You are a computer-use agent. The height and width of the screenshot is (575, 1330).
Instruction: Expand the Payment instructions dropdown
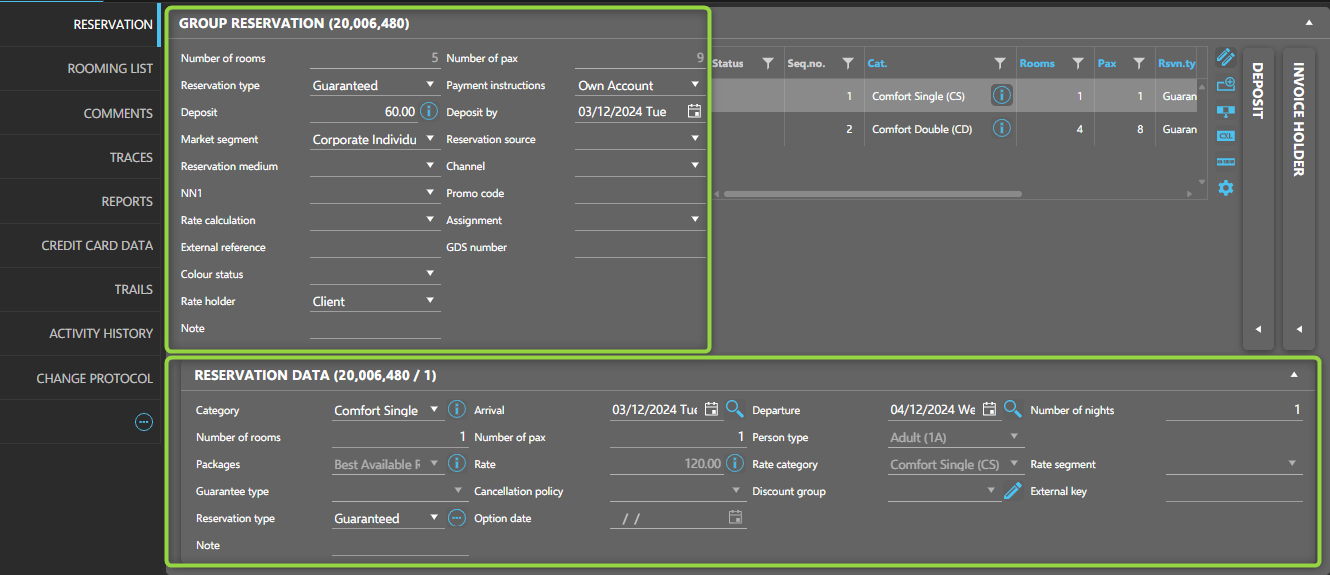tap(695, 85)
